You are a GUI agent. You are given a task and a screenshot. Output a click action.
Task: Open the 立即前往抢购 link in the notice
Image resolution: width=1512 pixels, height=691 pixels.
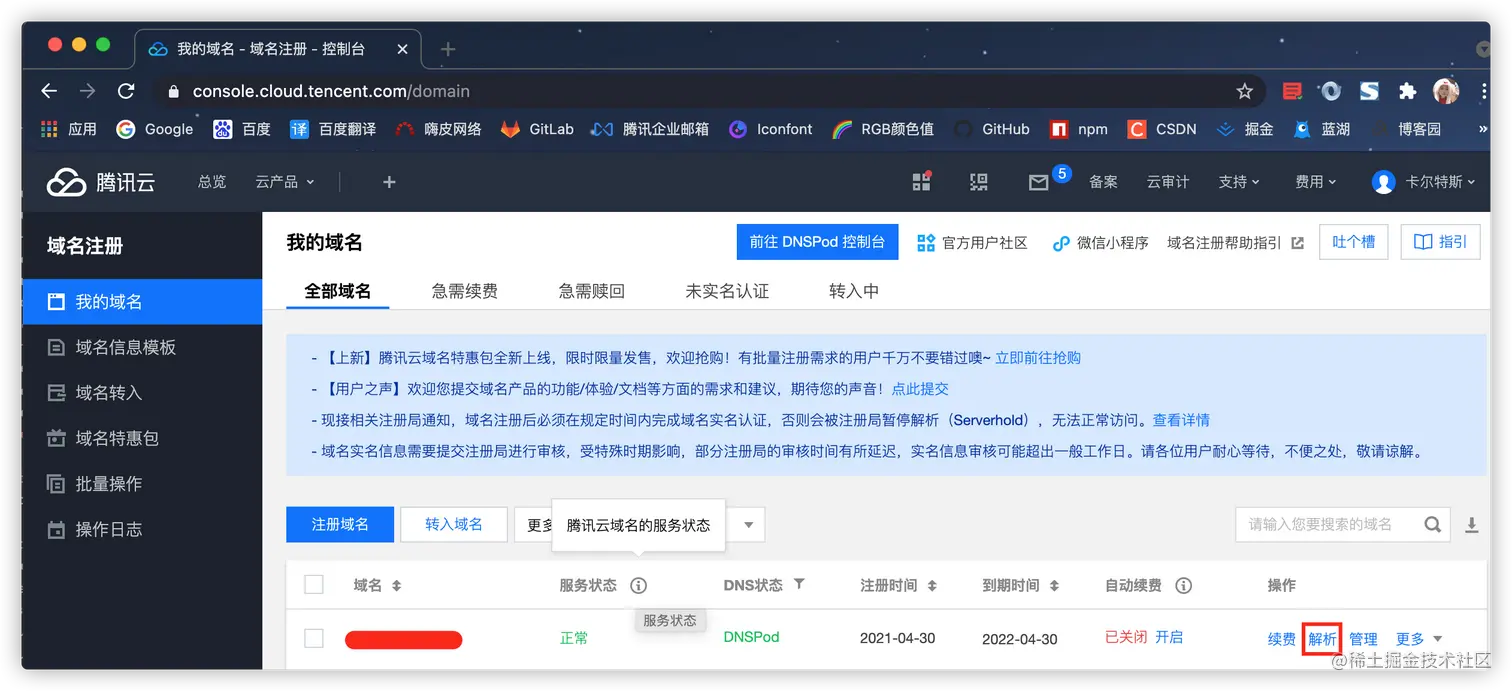click(1038, 358)
